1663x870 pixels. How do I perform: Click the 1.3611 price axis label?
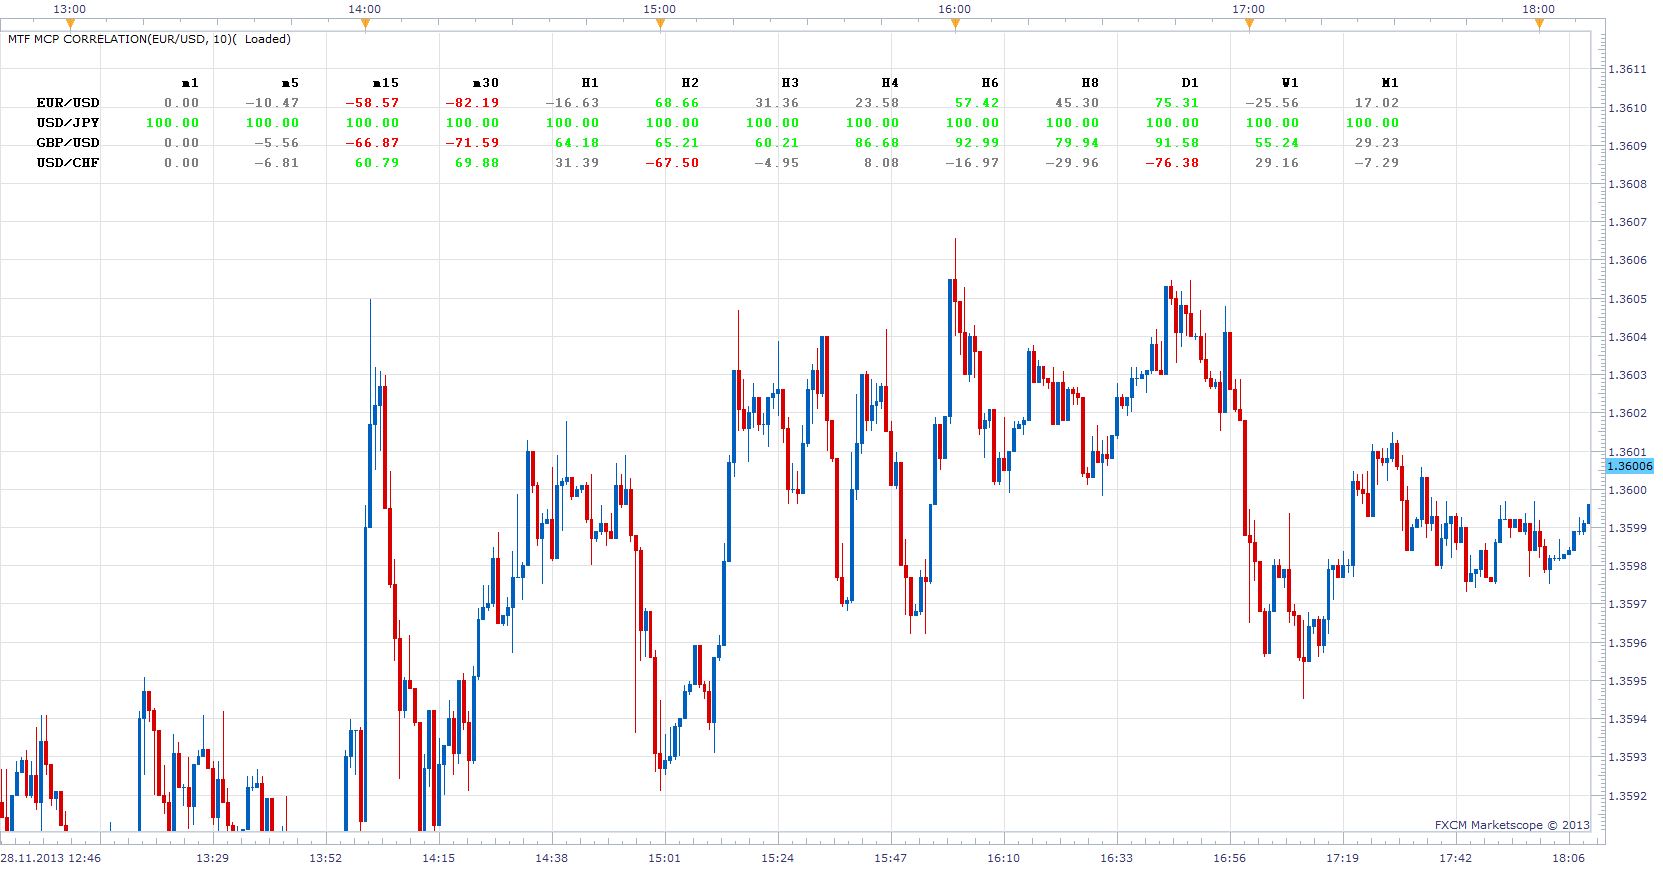(1627, 70)
